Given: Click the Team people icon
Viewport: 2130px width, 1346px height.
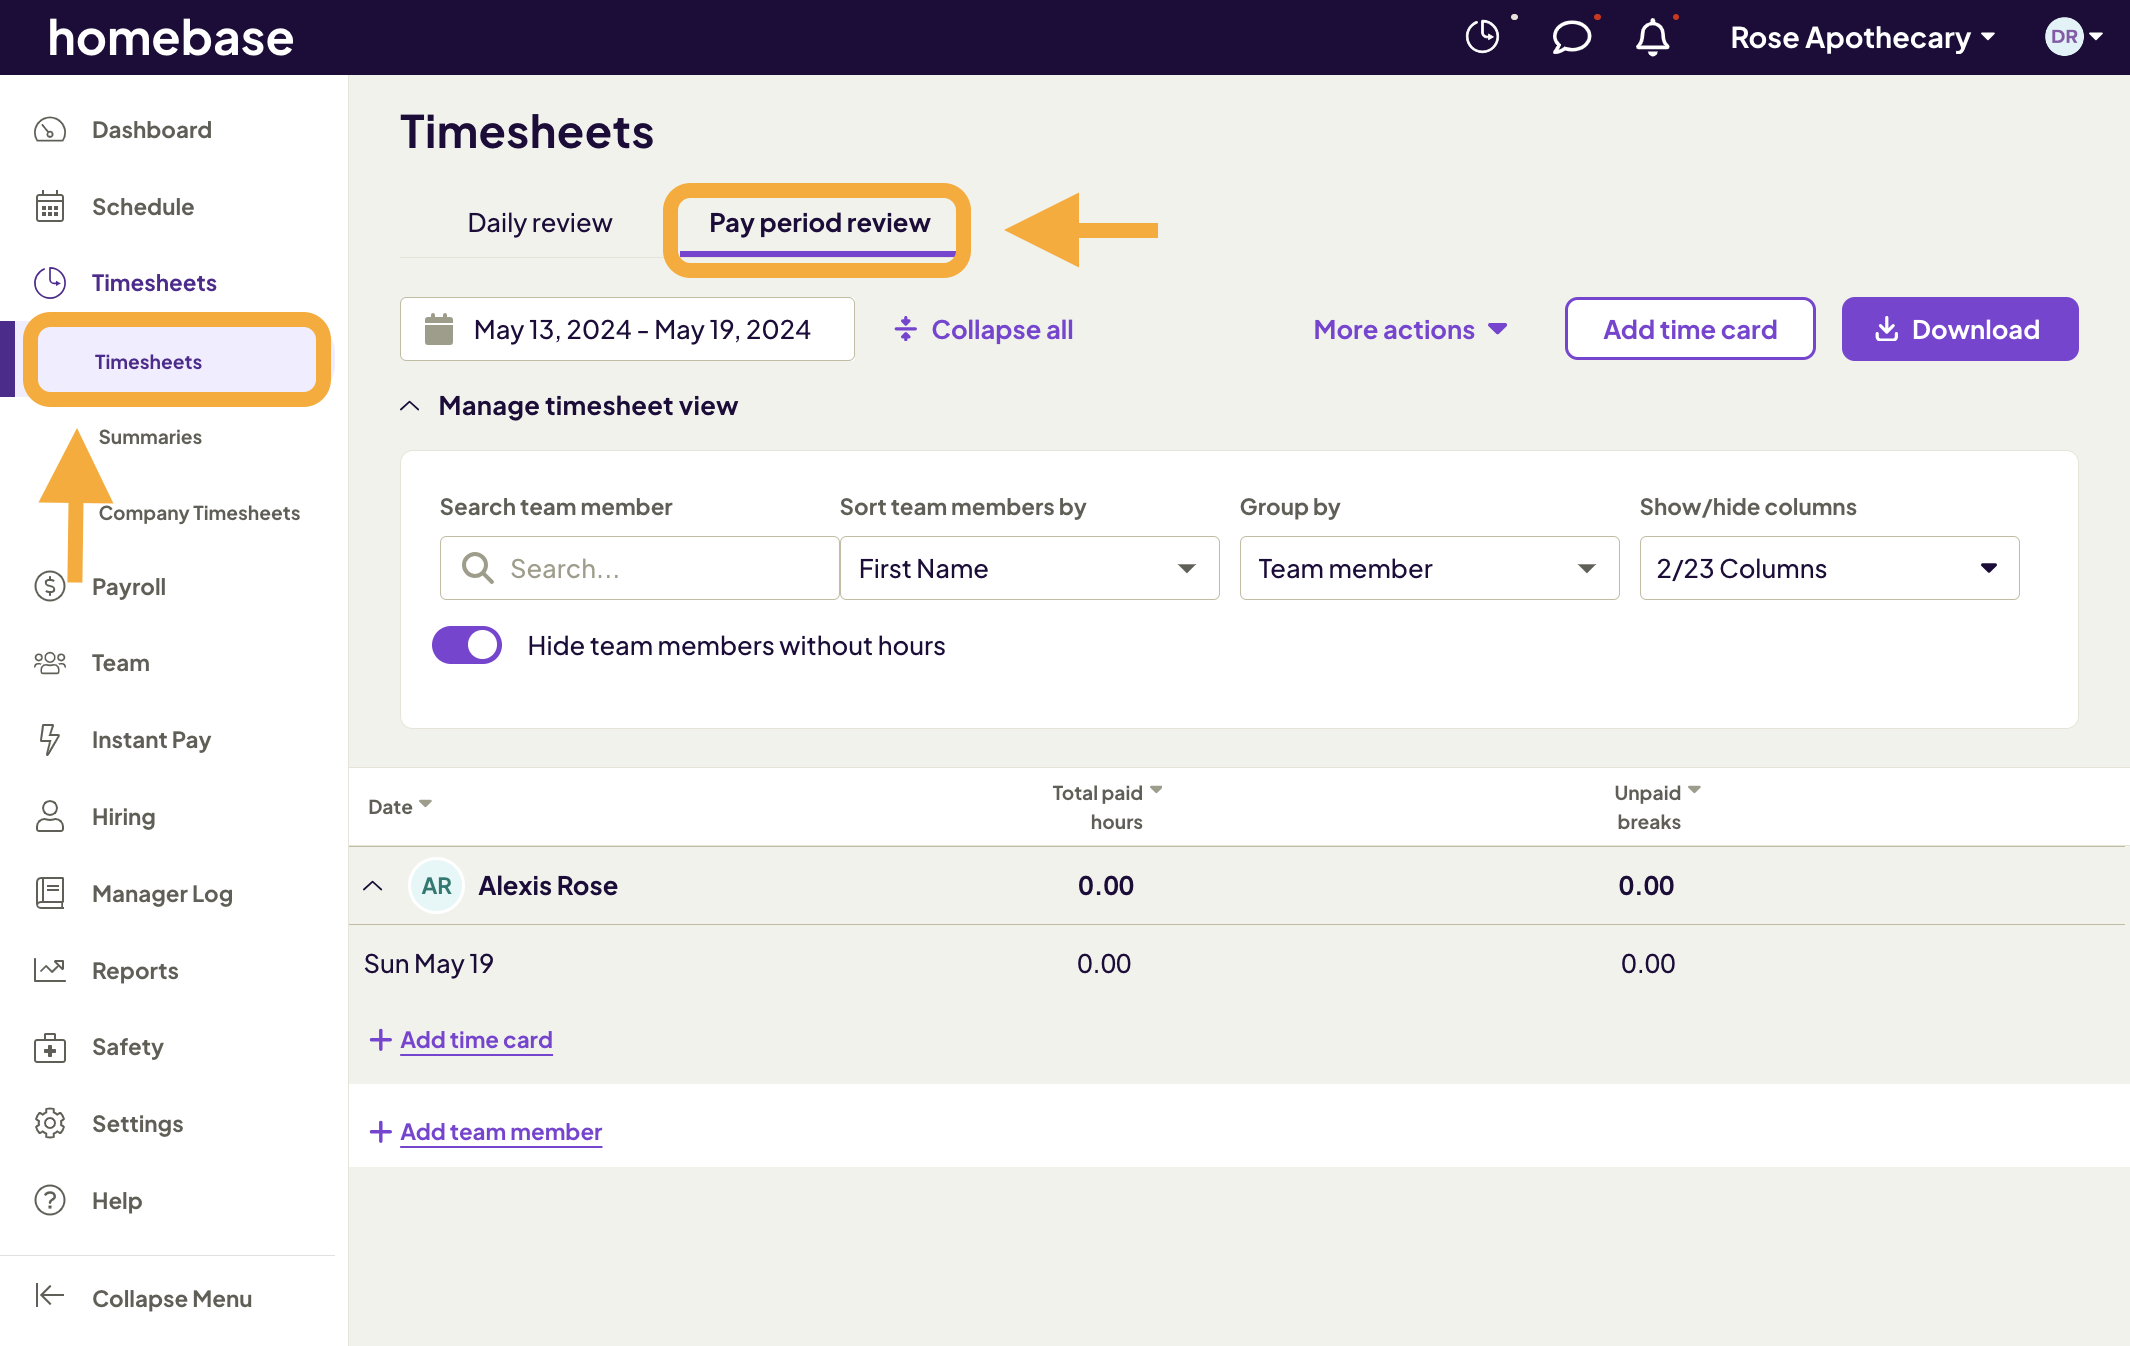Looking at the screenshot, I should 50,662.
